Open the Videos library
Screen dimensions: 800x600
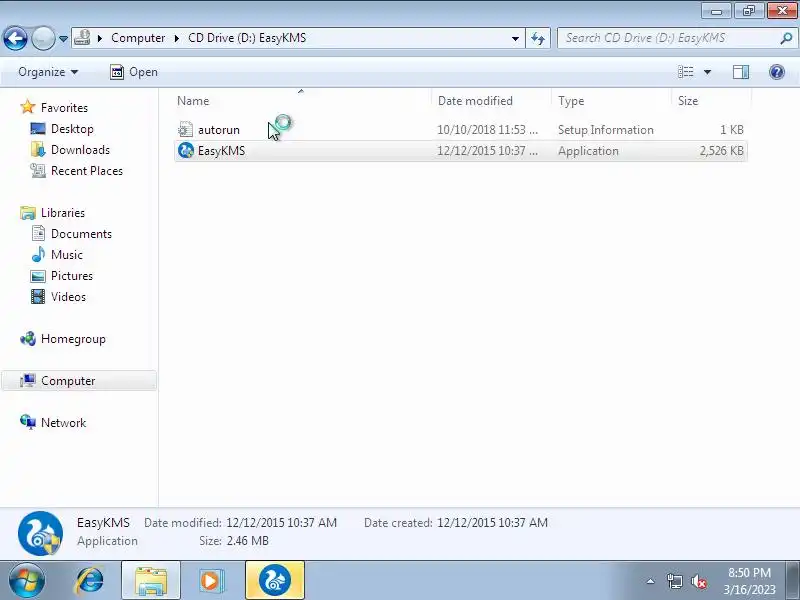point(68,297)
